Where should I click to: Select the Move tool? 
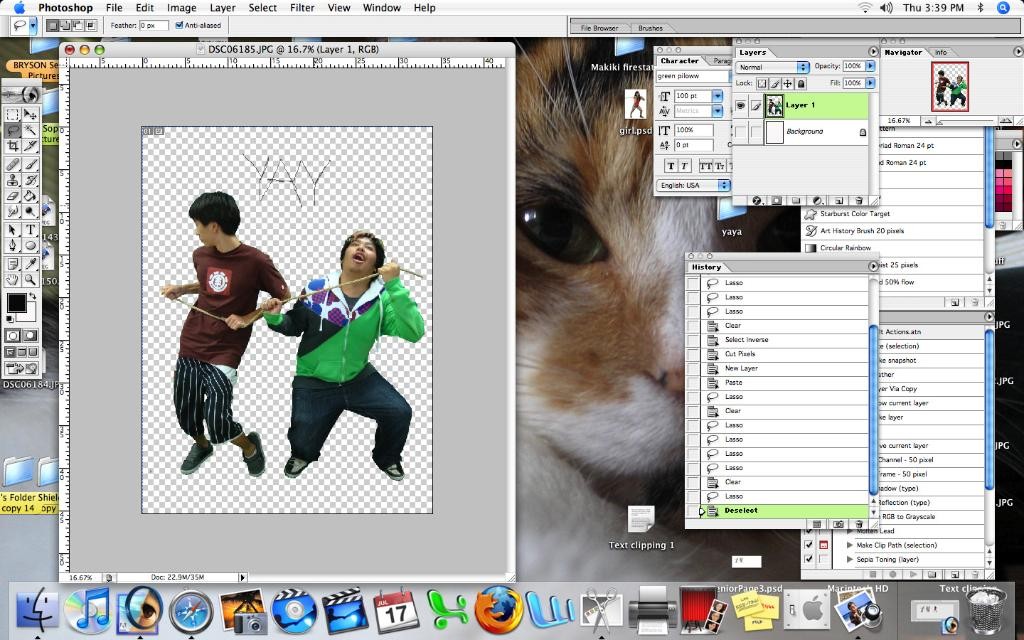[x=30, y=114]
